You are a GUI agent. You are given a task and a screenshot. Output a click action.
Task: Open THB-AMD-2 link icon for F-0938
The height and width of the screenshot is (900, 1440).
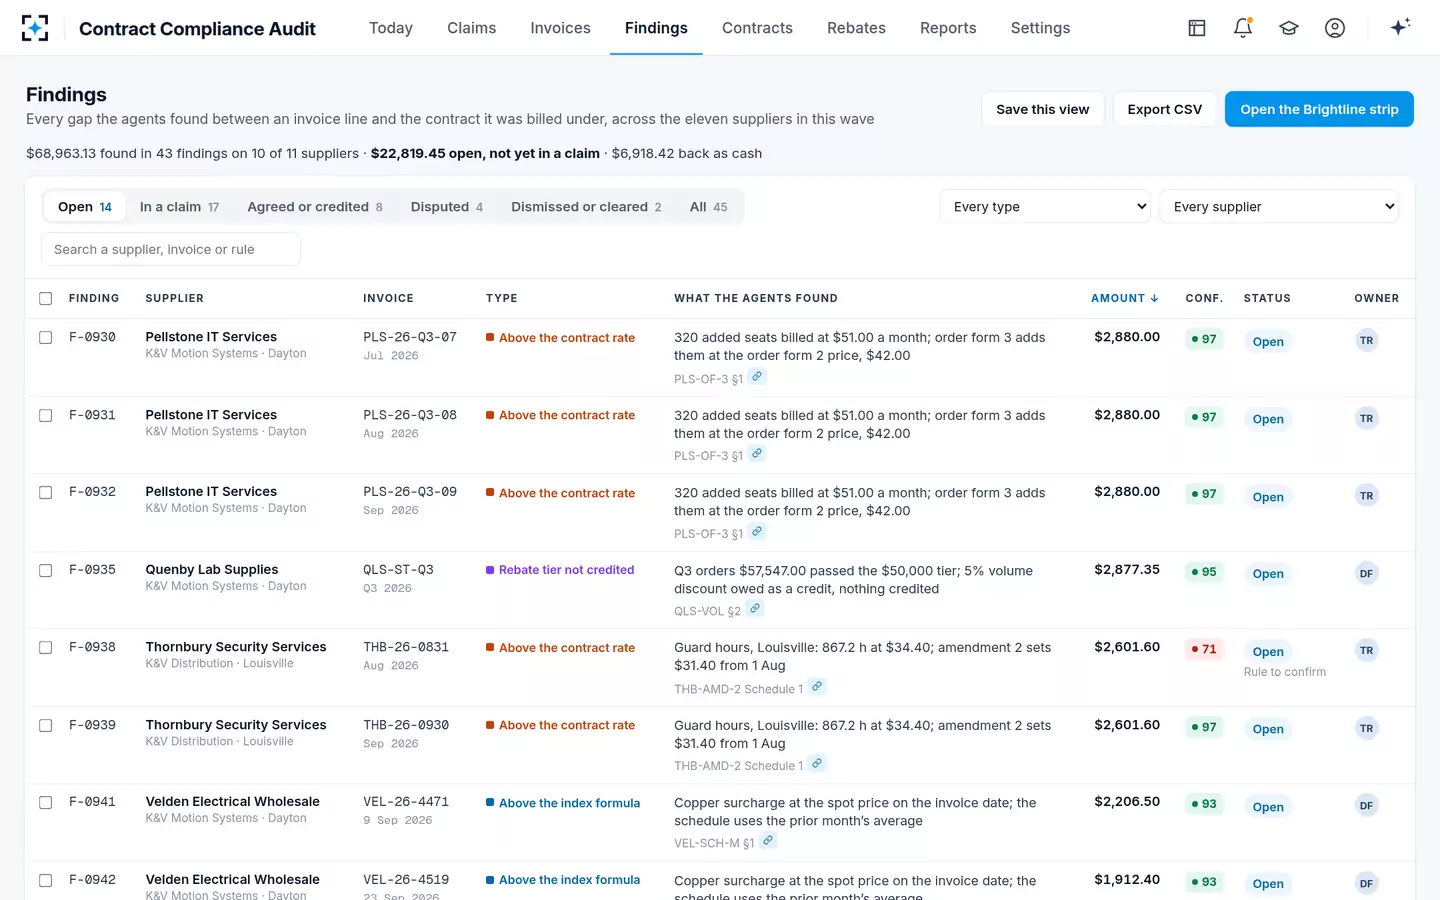[818, 687]
